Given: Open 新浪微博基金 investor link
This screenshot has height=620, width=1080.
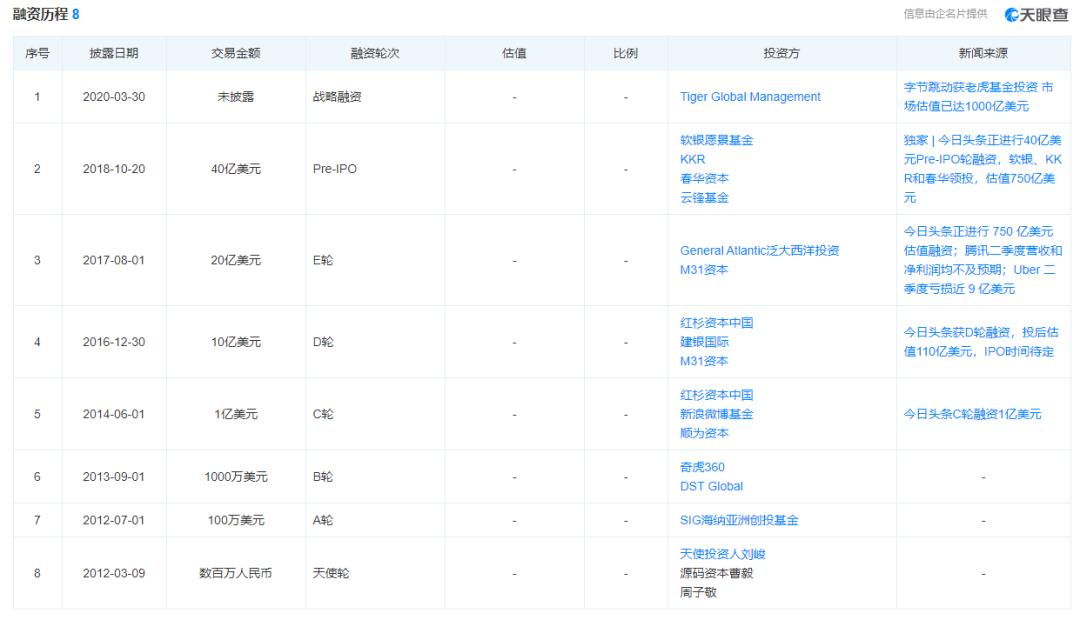Looking at the screenshot, I should pyautogui.click(x=716, y=414).
